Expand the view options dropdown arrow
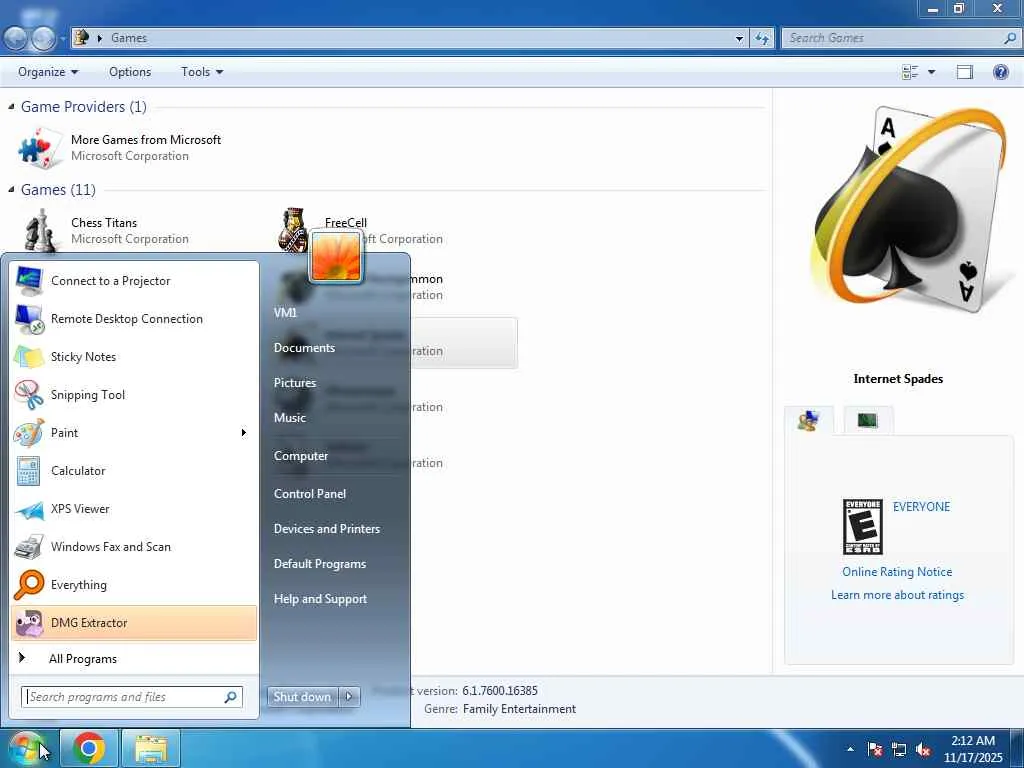Screen dimensions: 1024x768 [931, 72]
